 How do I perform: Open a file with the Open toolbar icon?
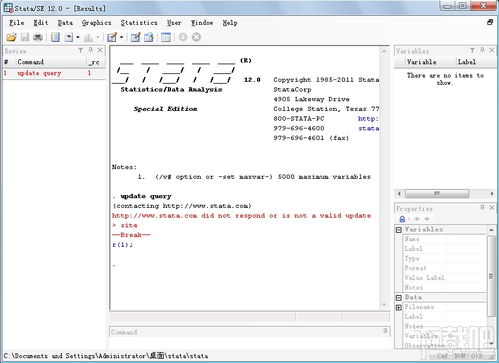coord(11,37)
